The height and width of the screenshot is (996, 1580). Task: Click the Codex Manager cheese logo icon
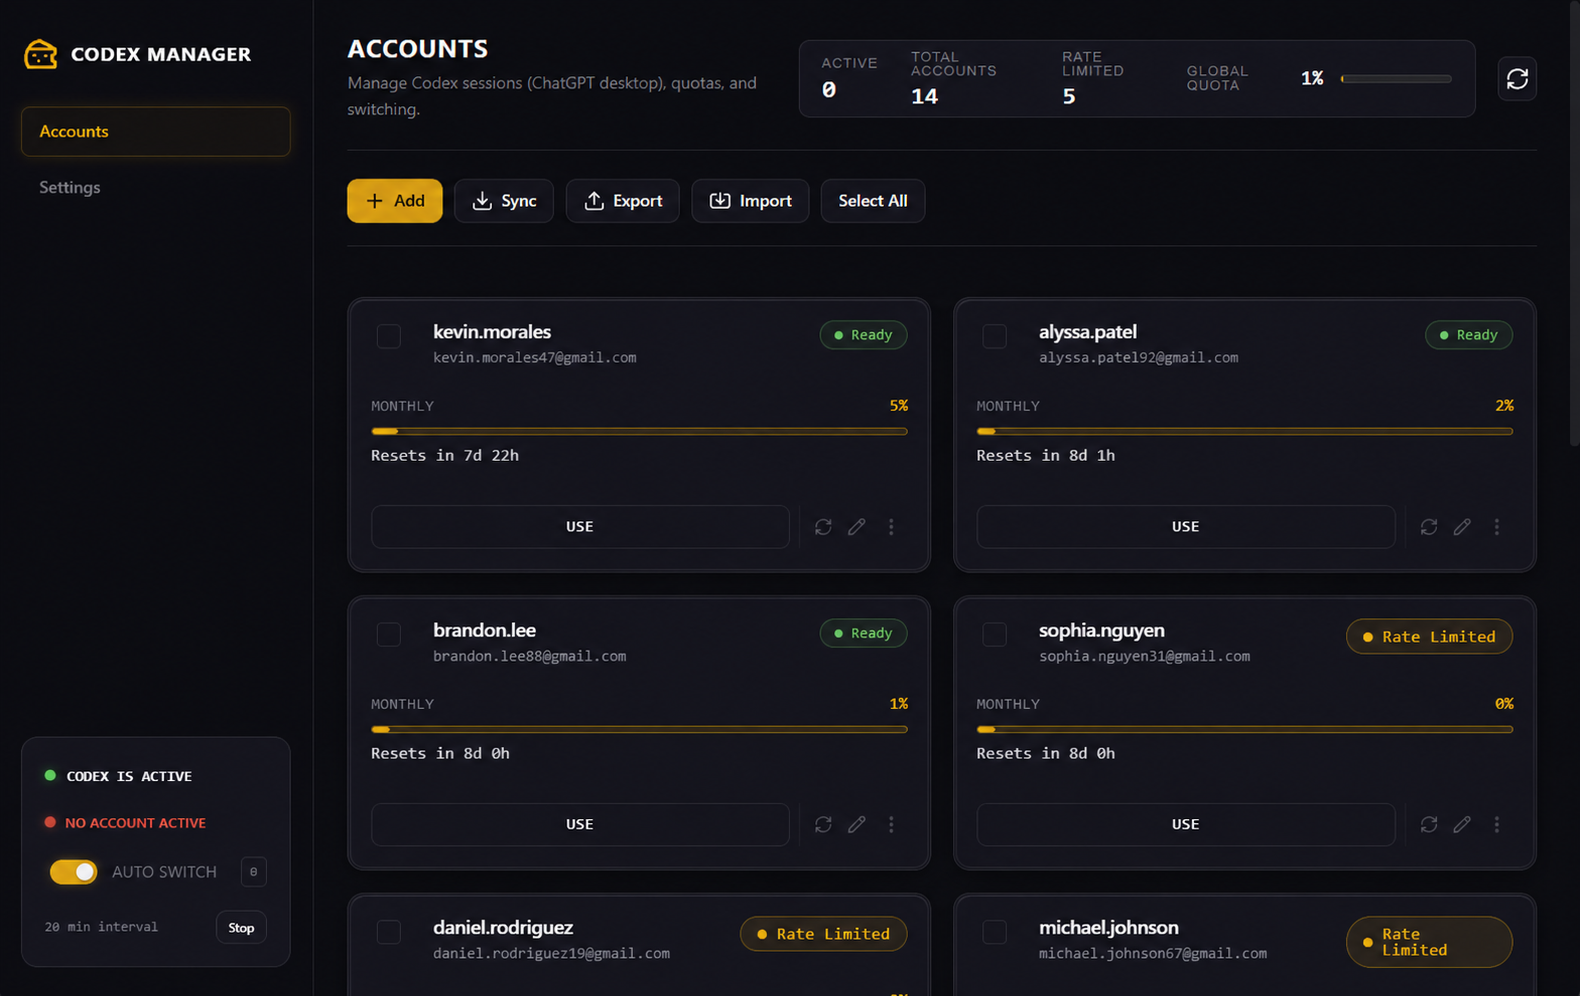click(41, 54)
